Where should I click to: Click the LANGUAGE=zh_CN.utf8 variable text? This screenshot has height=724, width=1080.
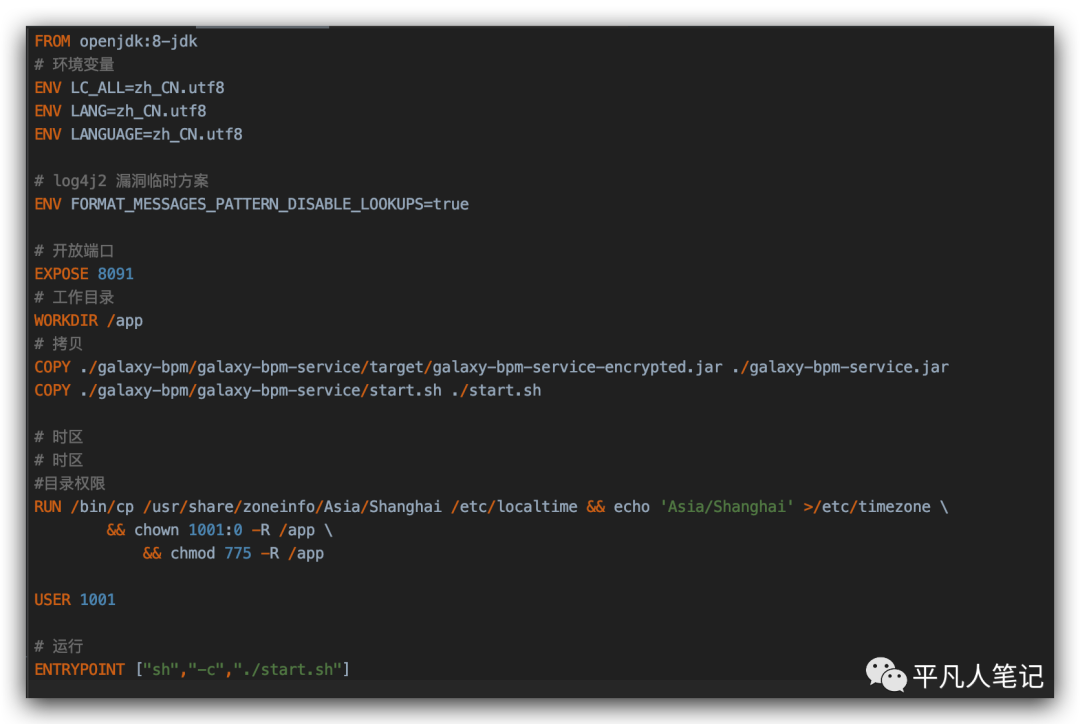coord(156,134)
